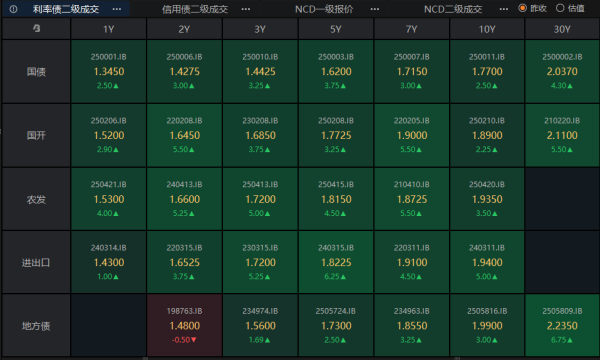Open more options for 信用债二级成交 tab
The width and height of the screenshot is (600, 360).
coord(246,9)
